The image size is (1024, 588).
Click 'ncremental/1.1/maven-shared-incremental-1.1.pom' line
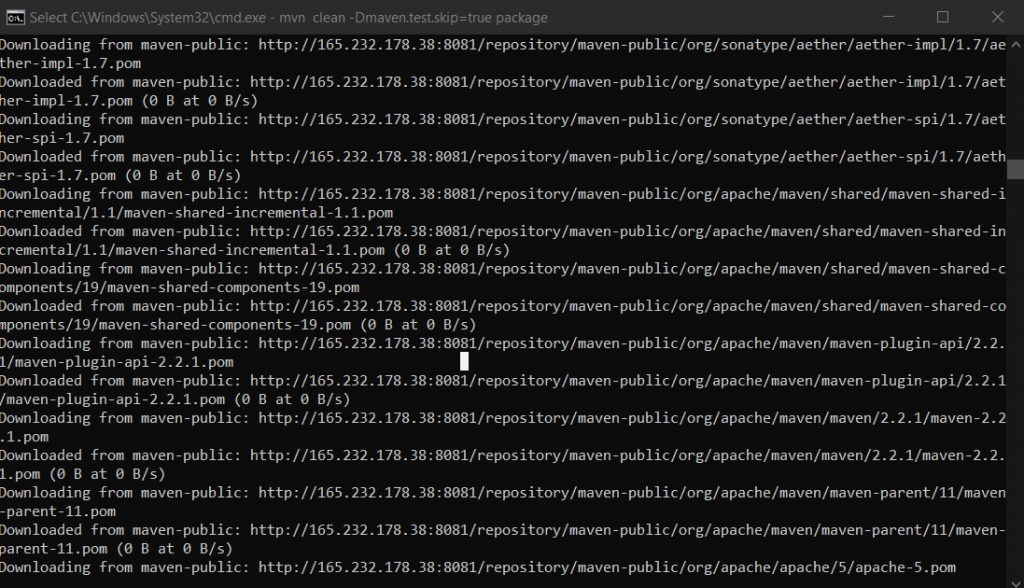tap(197, 212)
